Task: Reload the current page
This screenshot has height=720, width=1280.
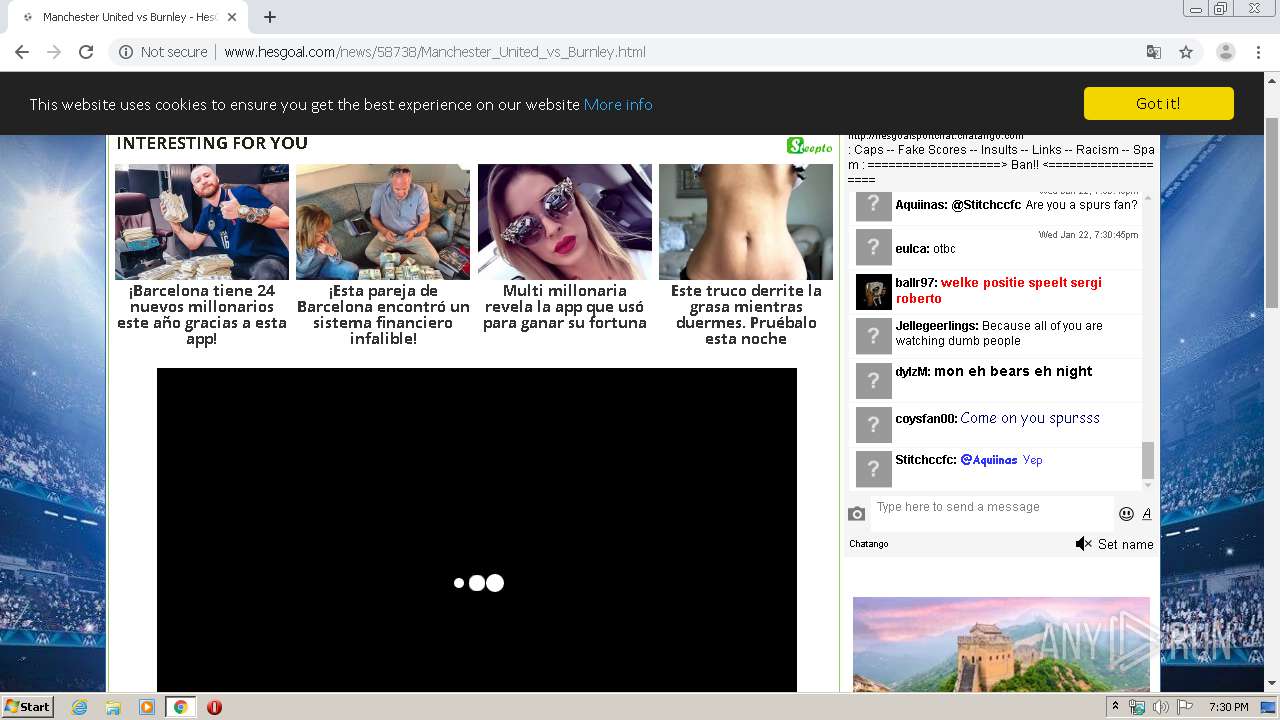Action: [86, 52]
